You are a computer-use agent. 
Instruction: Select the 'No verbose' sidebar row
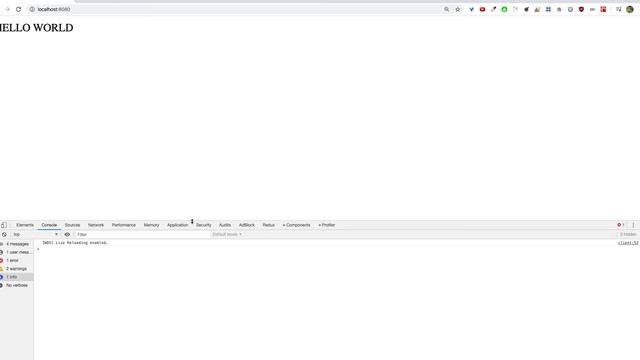tap(17, 285)
